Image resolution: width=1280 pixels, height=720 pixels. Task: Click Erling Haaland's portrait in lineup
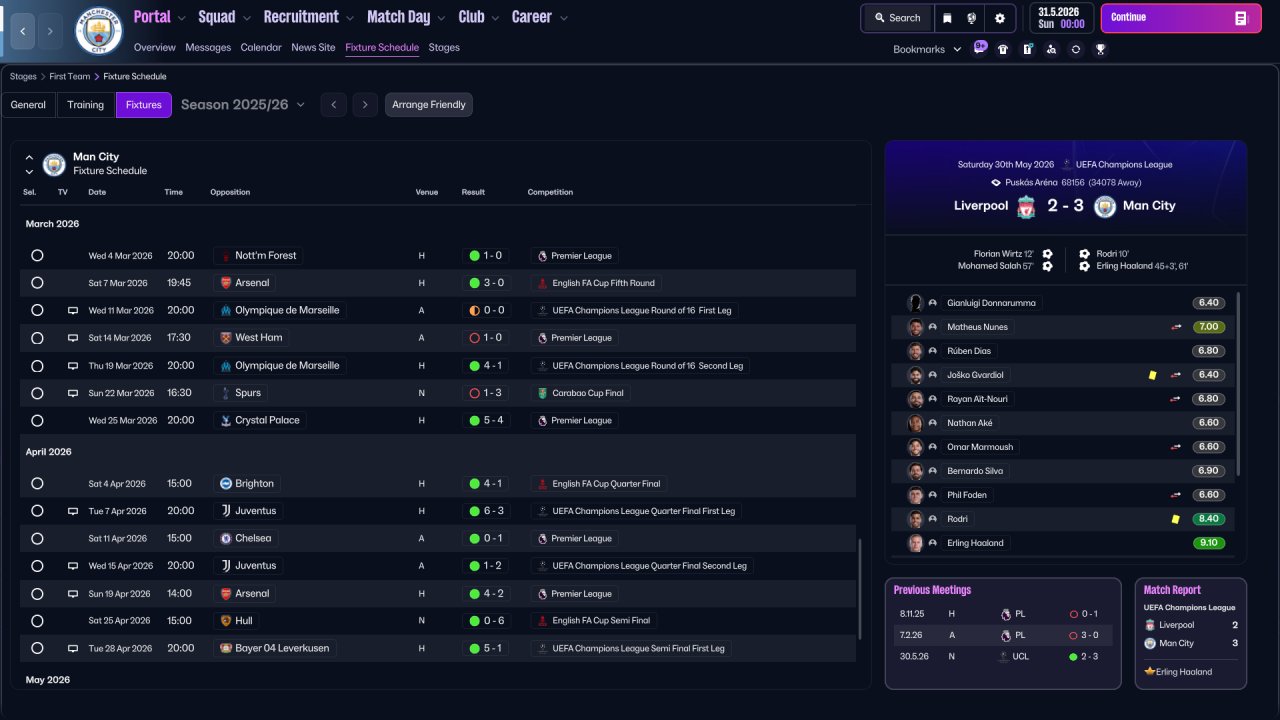(915, 543)
